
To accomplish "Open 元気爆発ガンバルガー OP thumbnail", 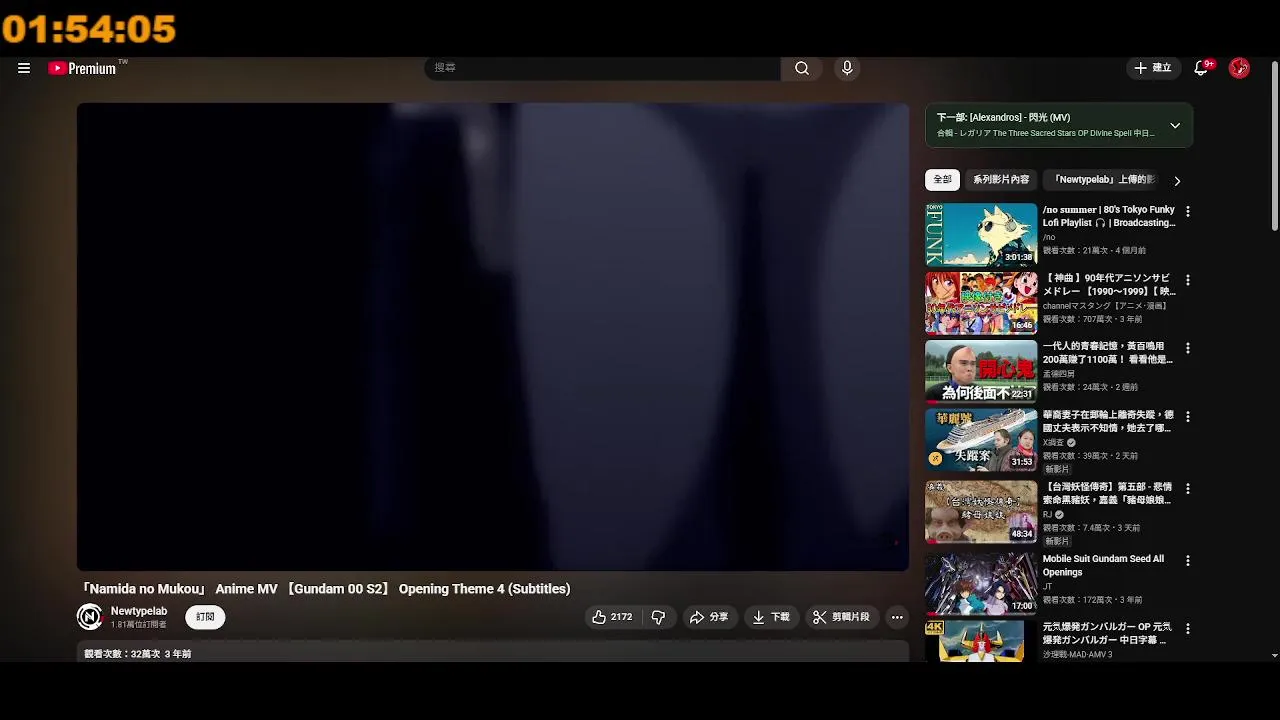I will 981,641.
